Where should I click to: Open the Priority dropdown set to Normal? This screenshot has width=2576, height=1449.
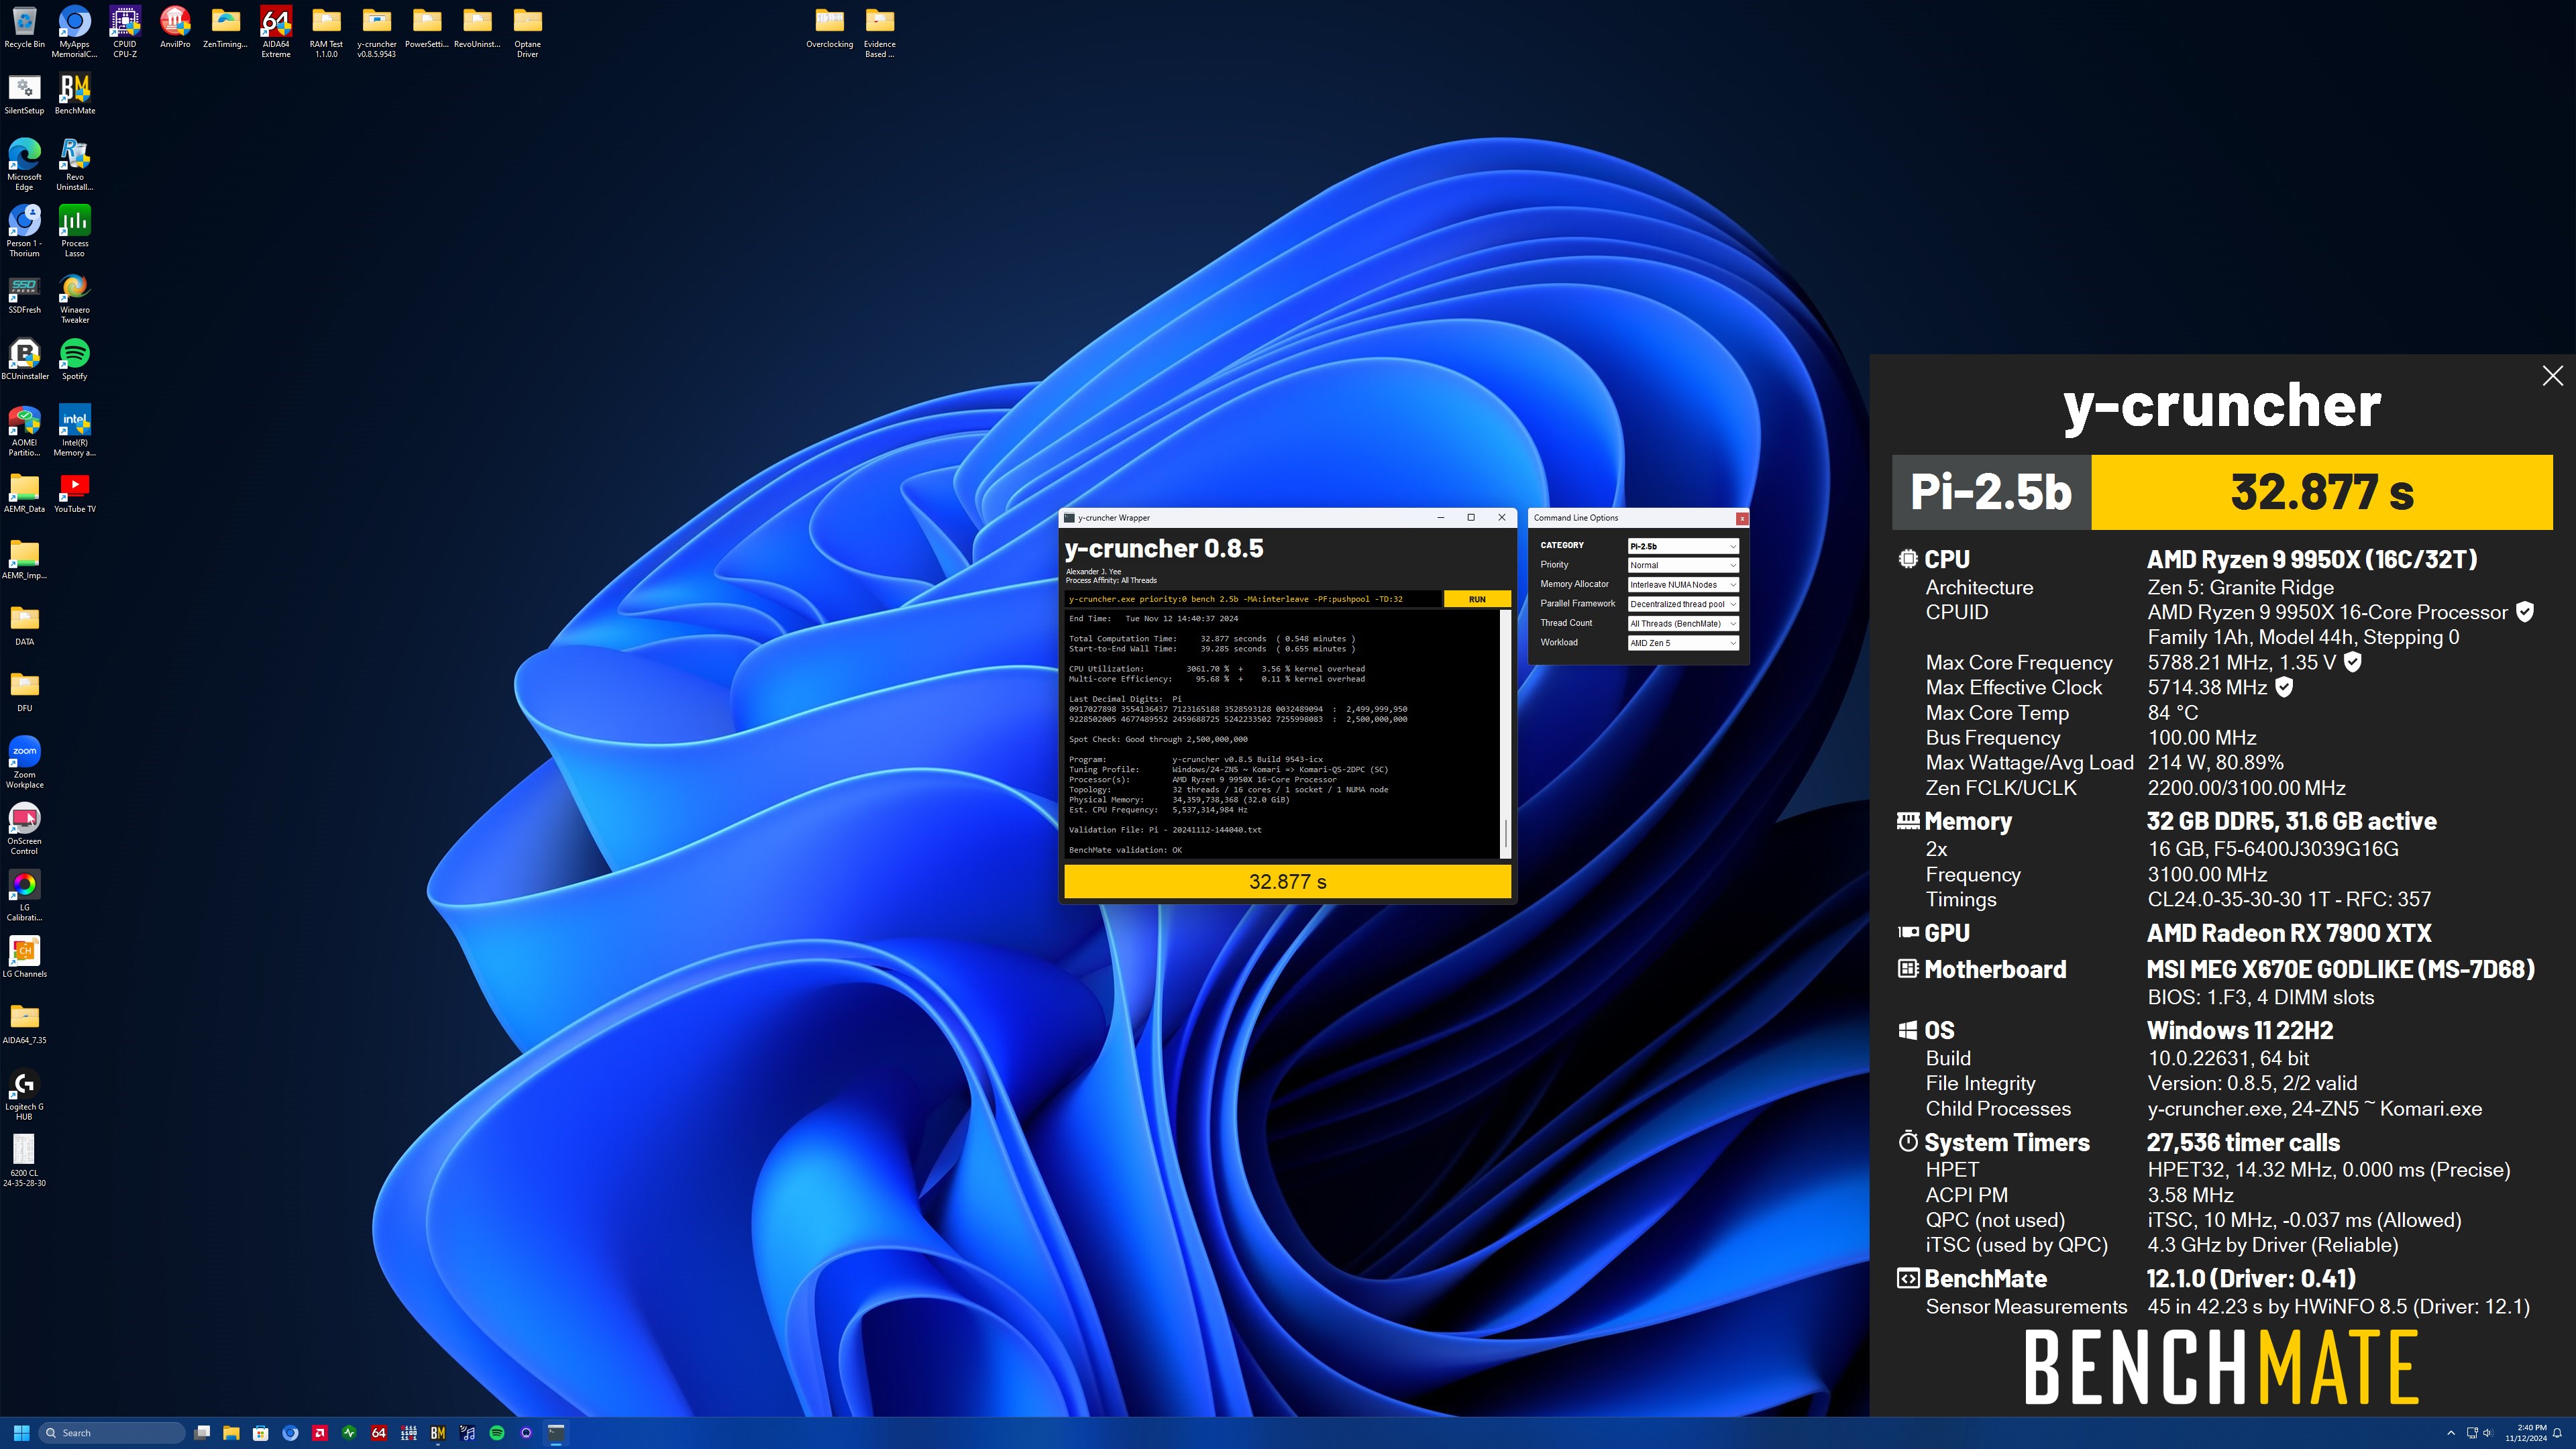[1683, 565]
